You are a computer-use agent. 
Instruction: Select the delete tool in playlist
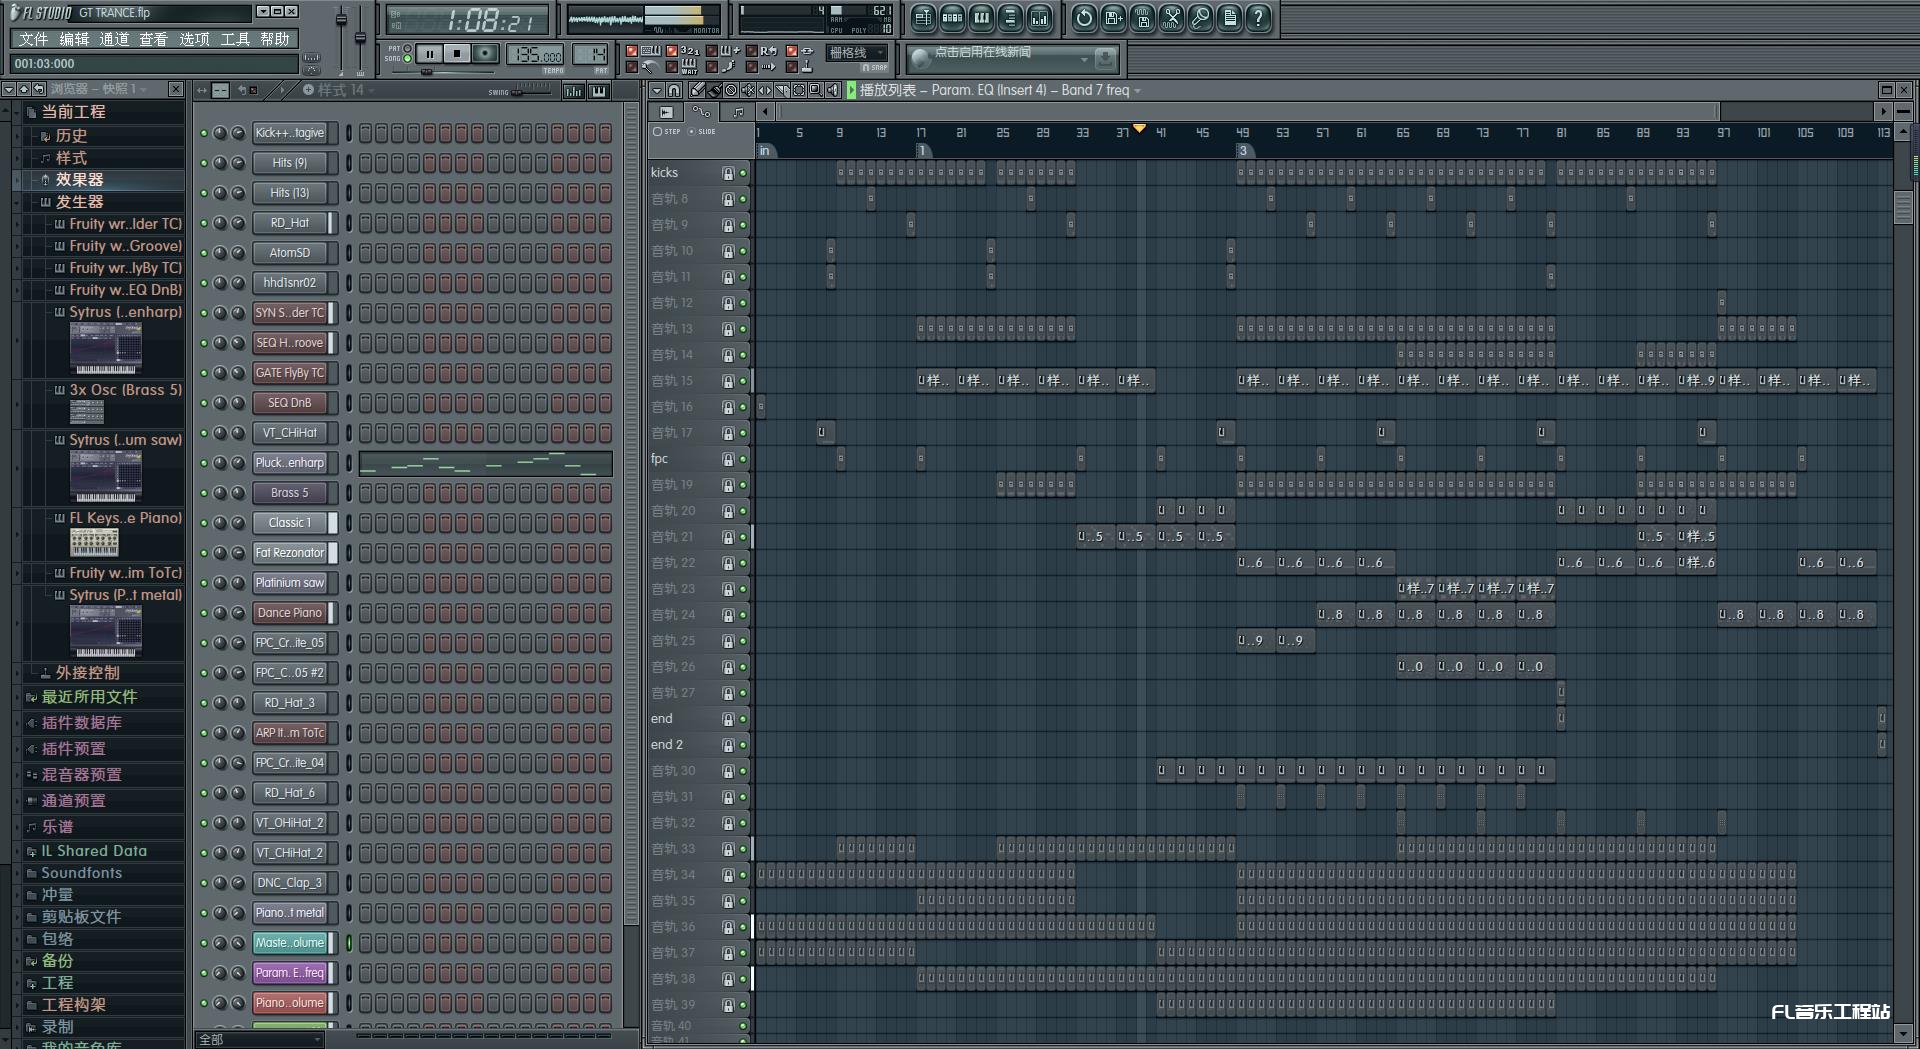pos(731,90)
